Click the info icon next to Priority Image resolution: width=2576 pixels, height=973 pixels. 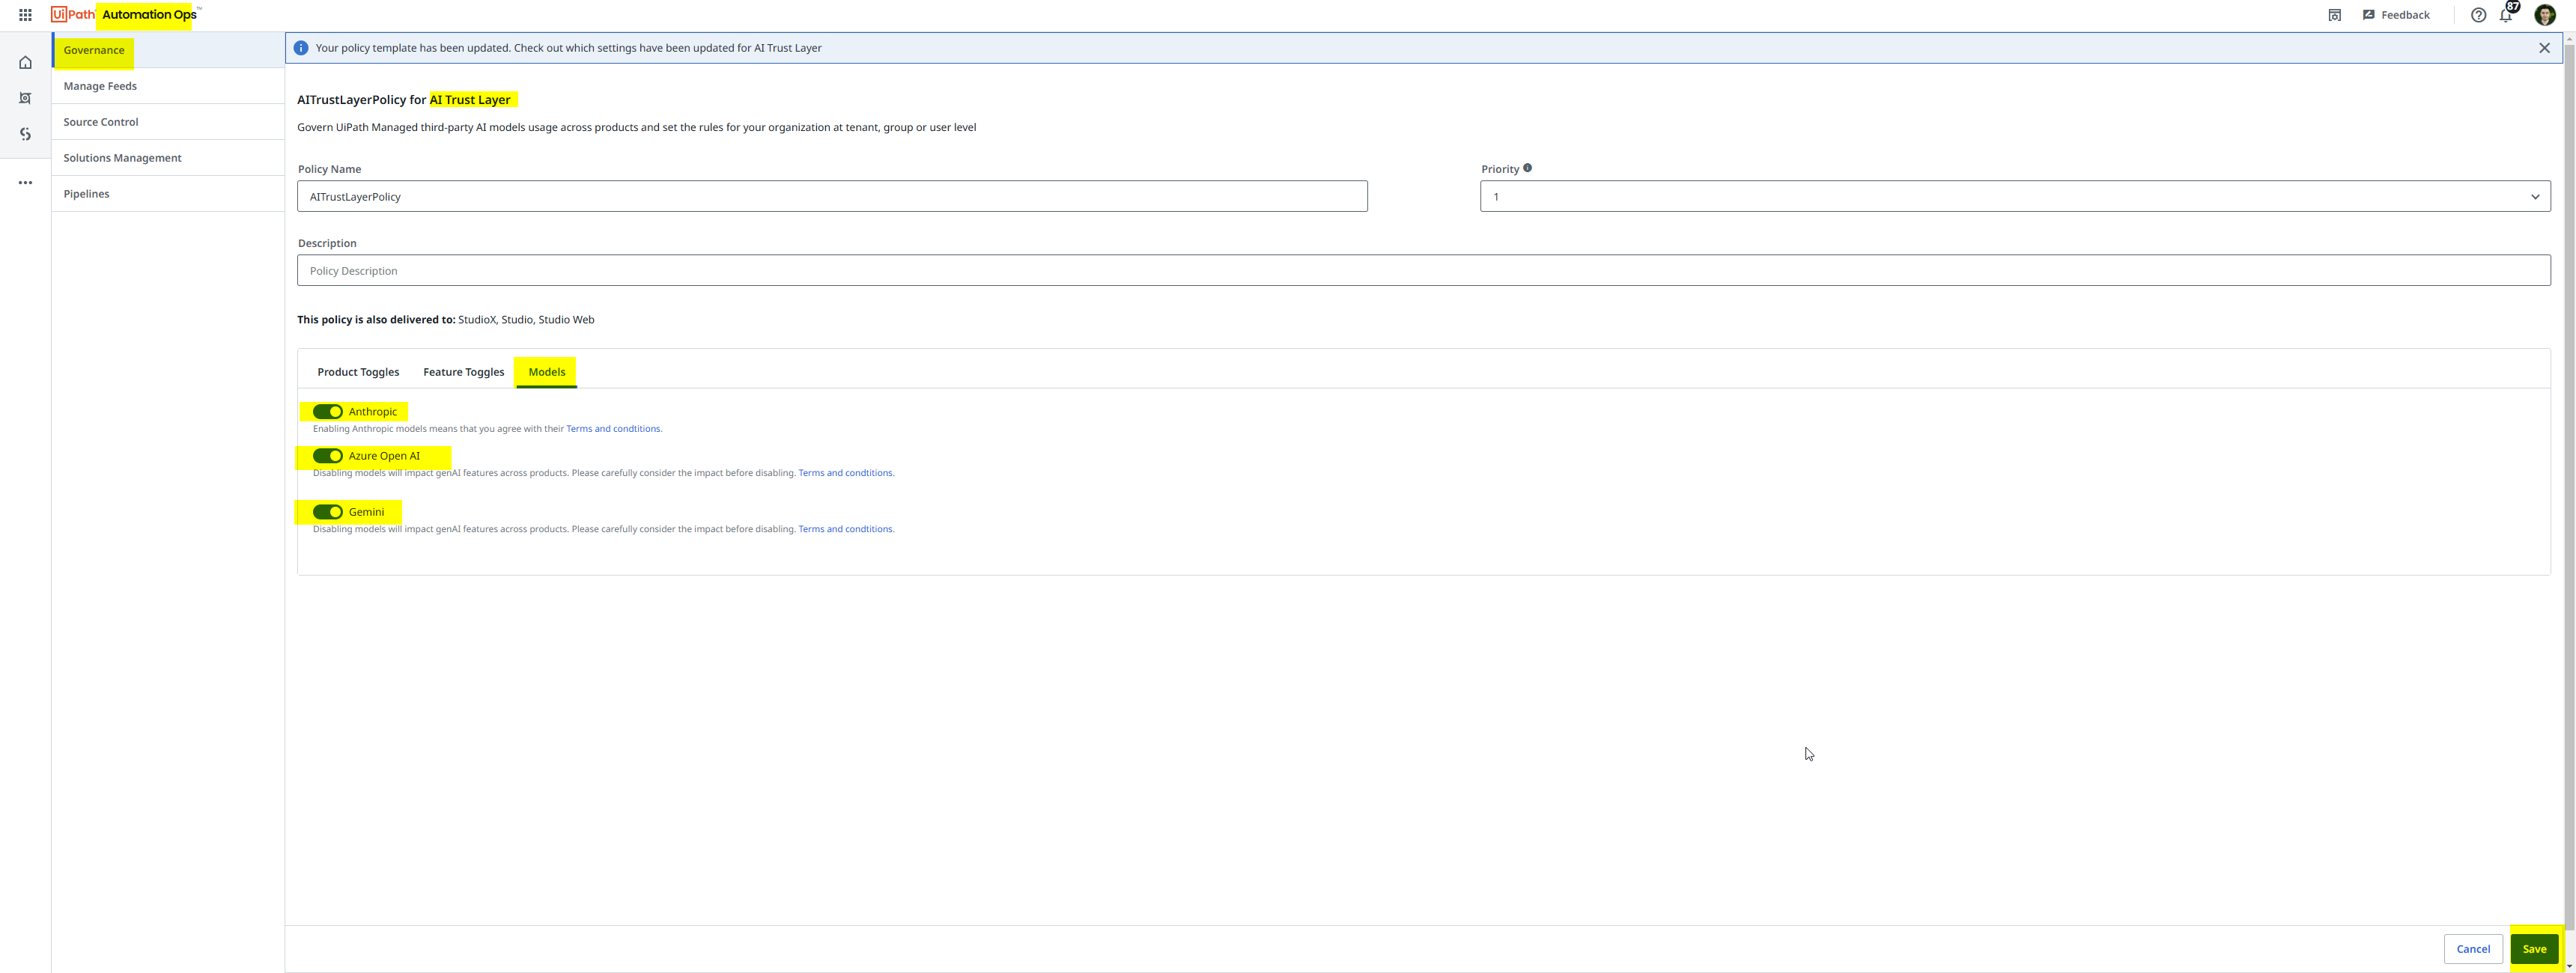(x=1527, y=168)
